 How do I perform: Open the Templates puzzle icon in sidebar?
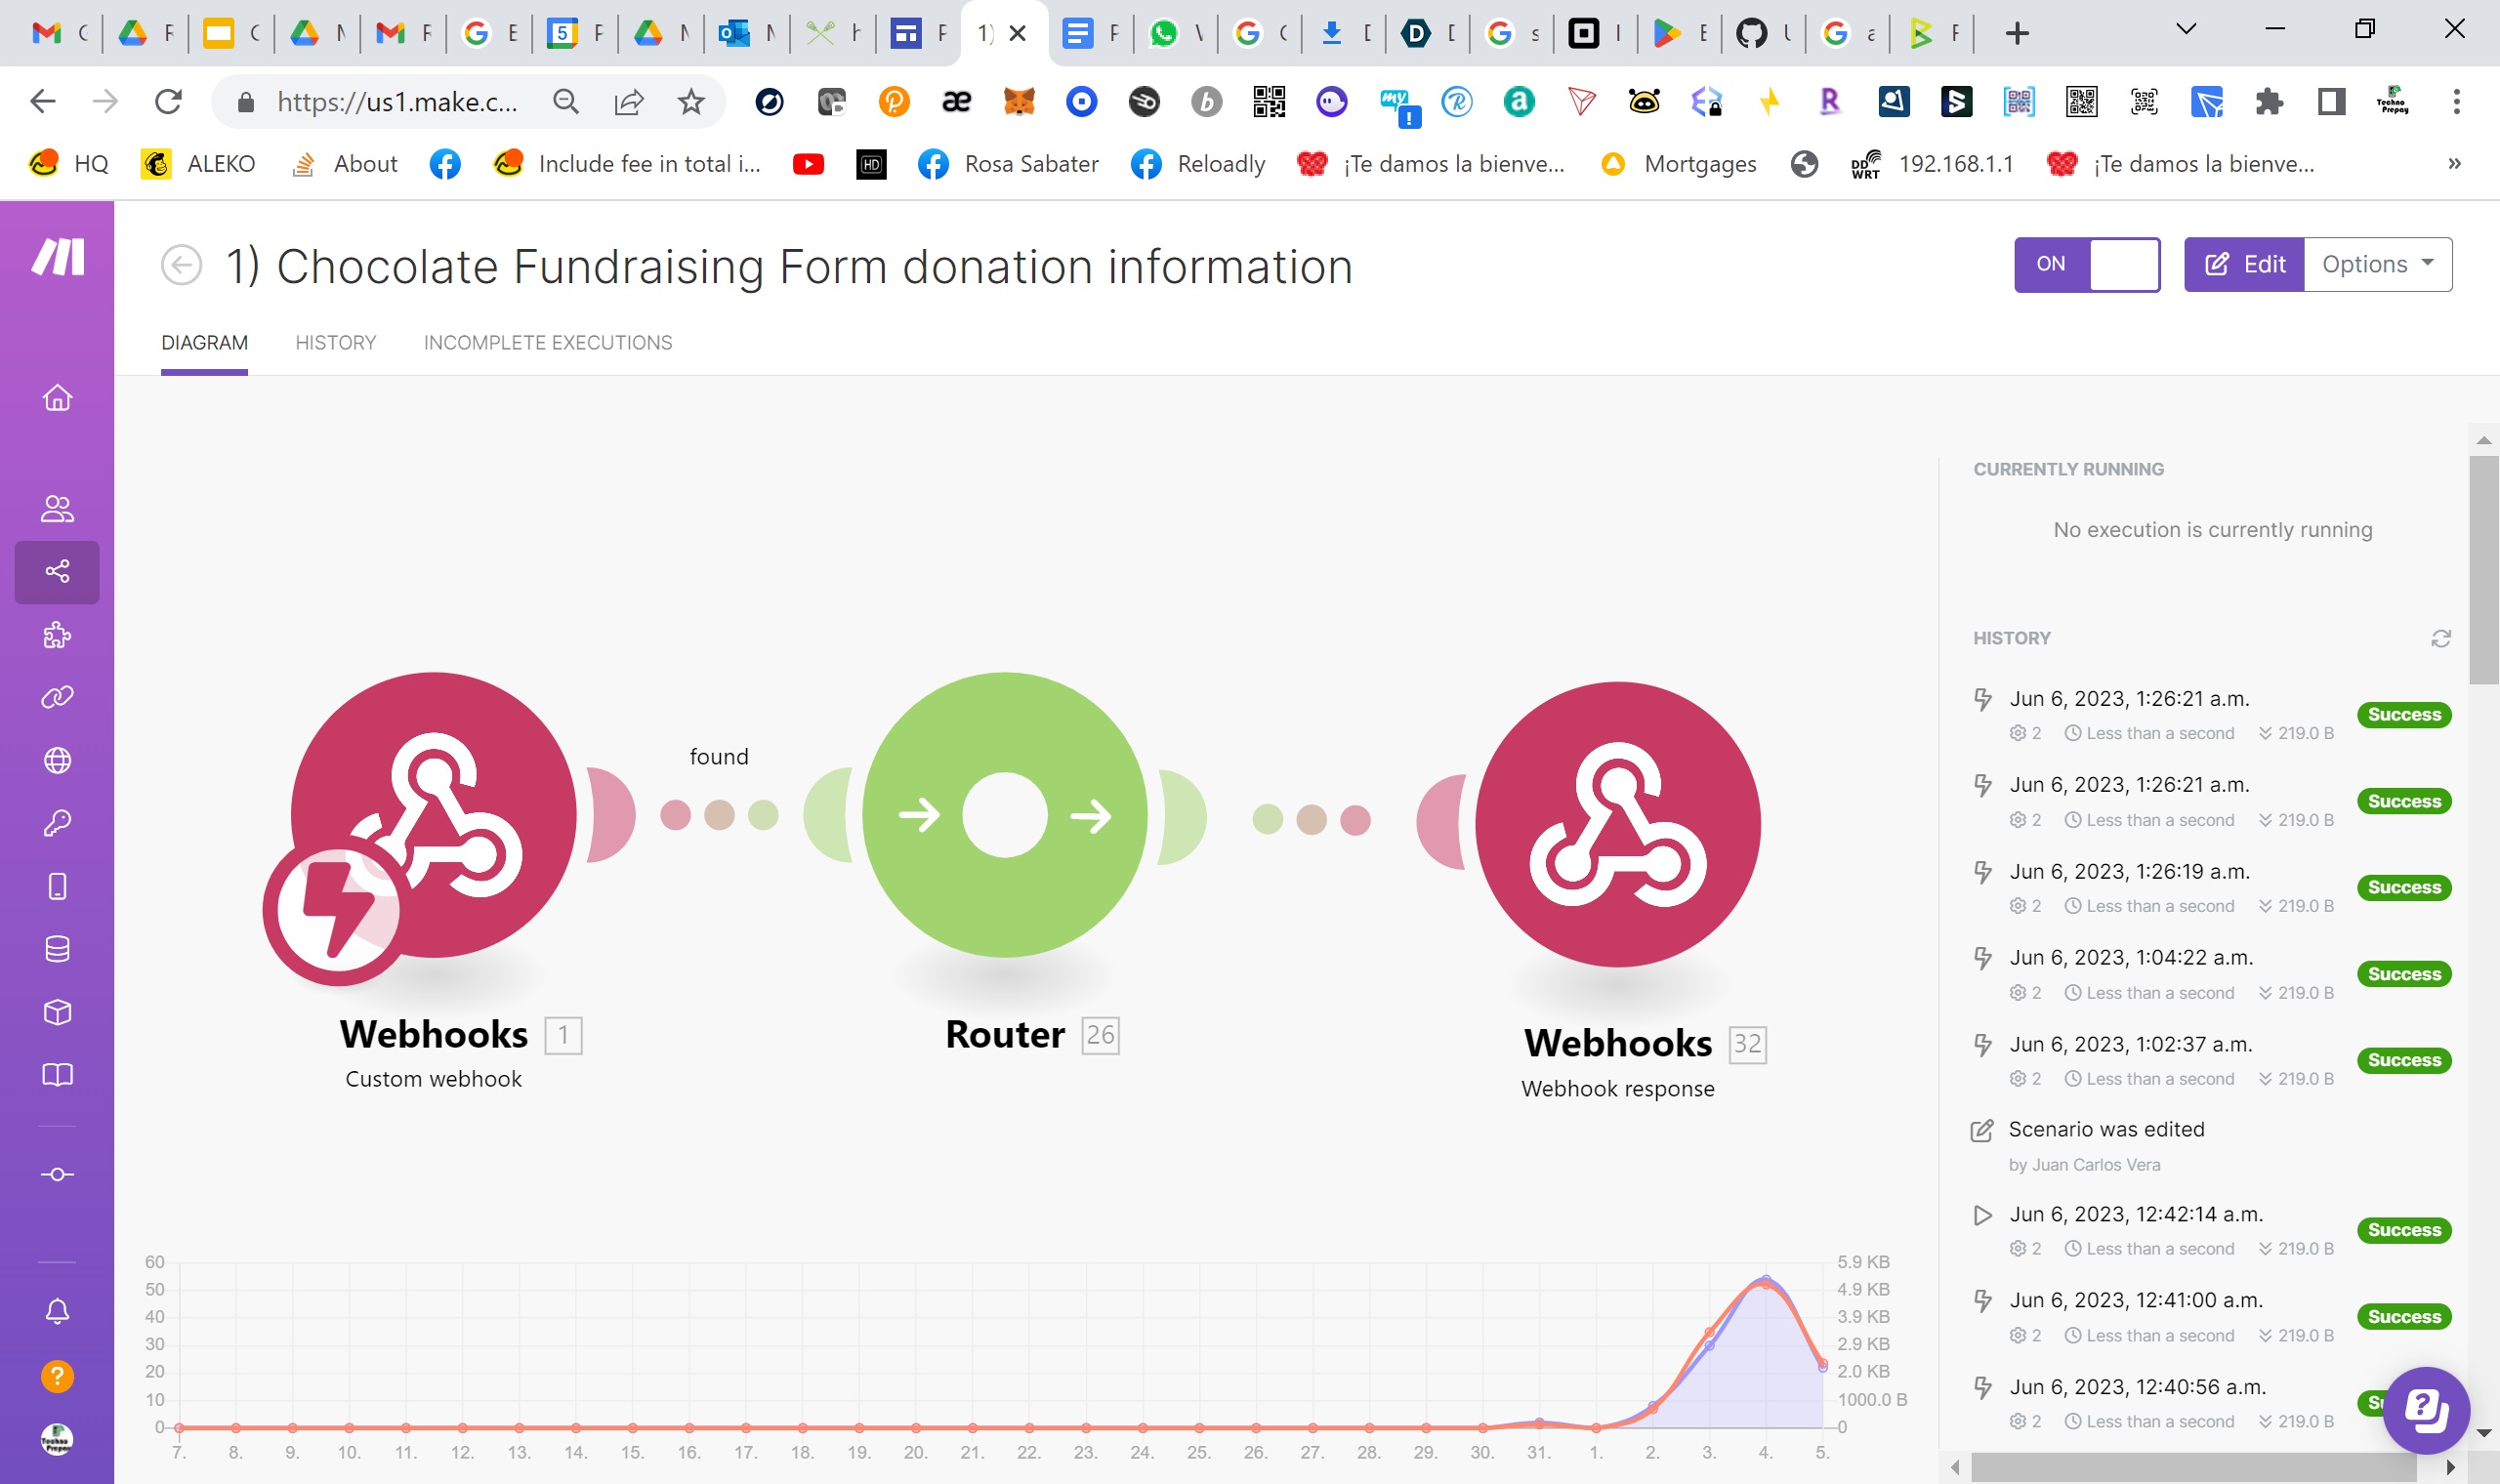coord(57,635)
